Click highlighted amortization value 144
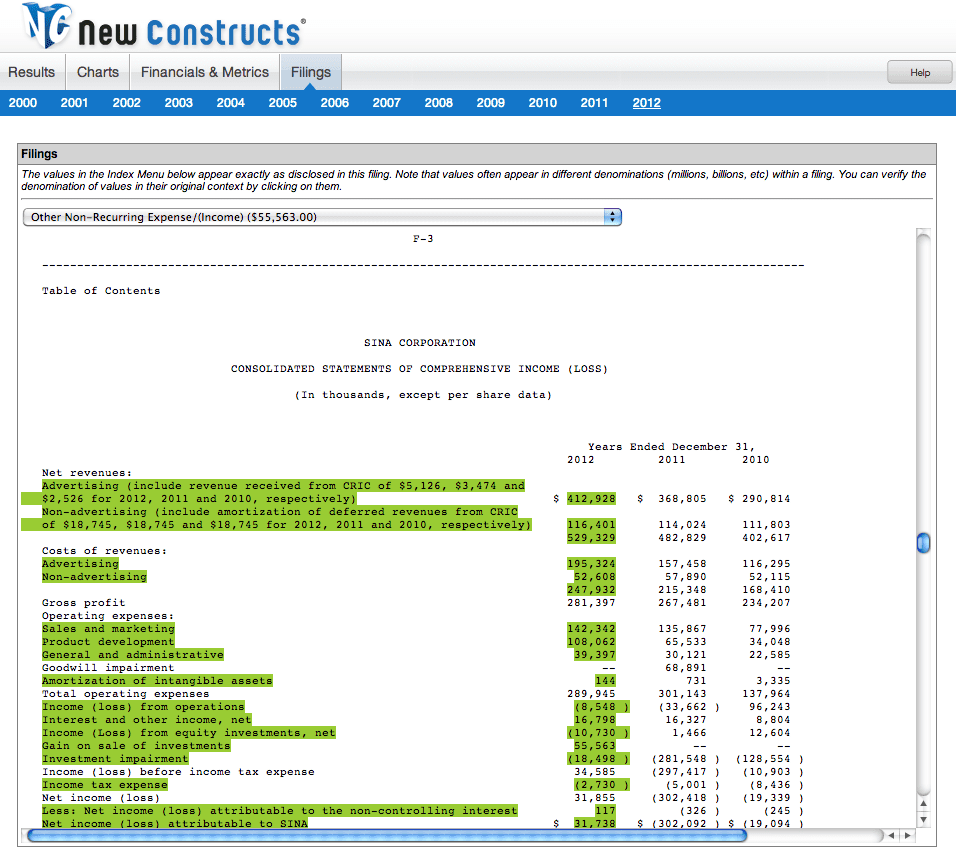This screenshot has height=868, width=956. (x=605, y=681)
